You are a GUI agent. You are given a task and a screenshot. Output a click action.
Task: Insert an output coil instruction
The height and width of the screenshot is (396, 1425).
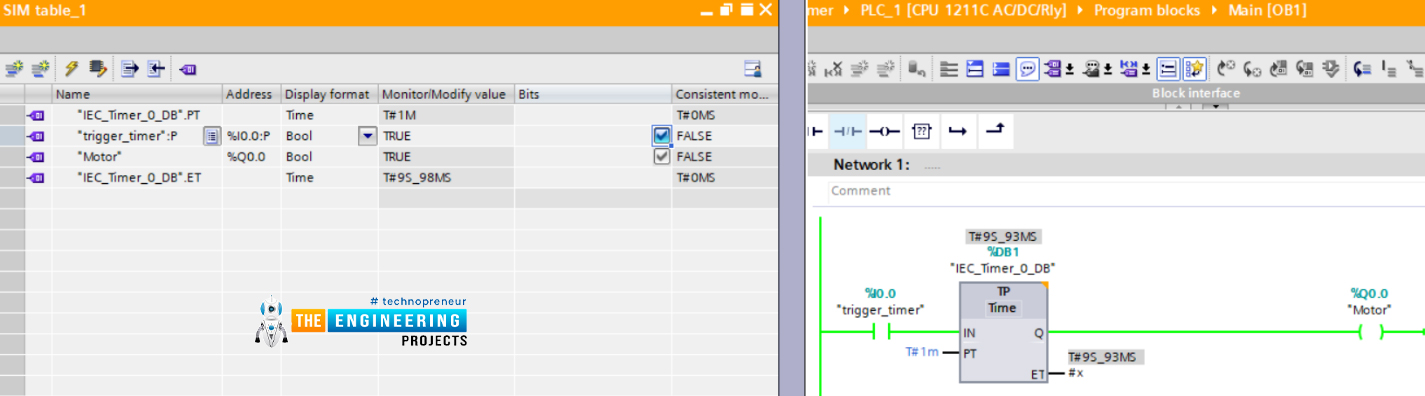883,131
